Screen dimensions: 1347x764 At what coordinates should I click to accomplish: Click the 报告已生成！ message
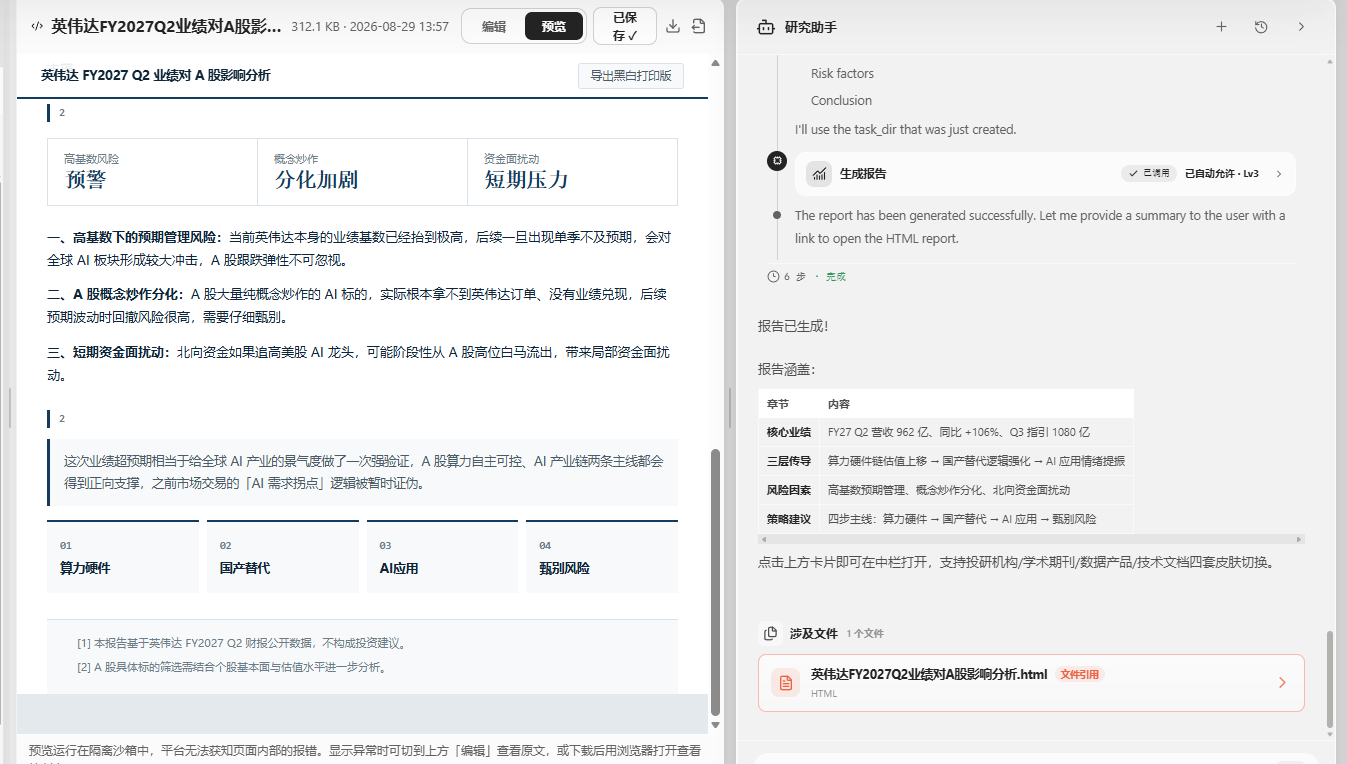(793, 326)
